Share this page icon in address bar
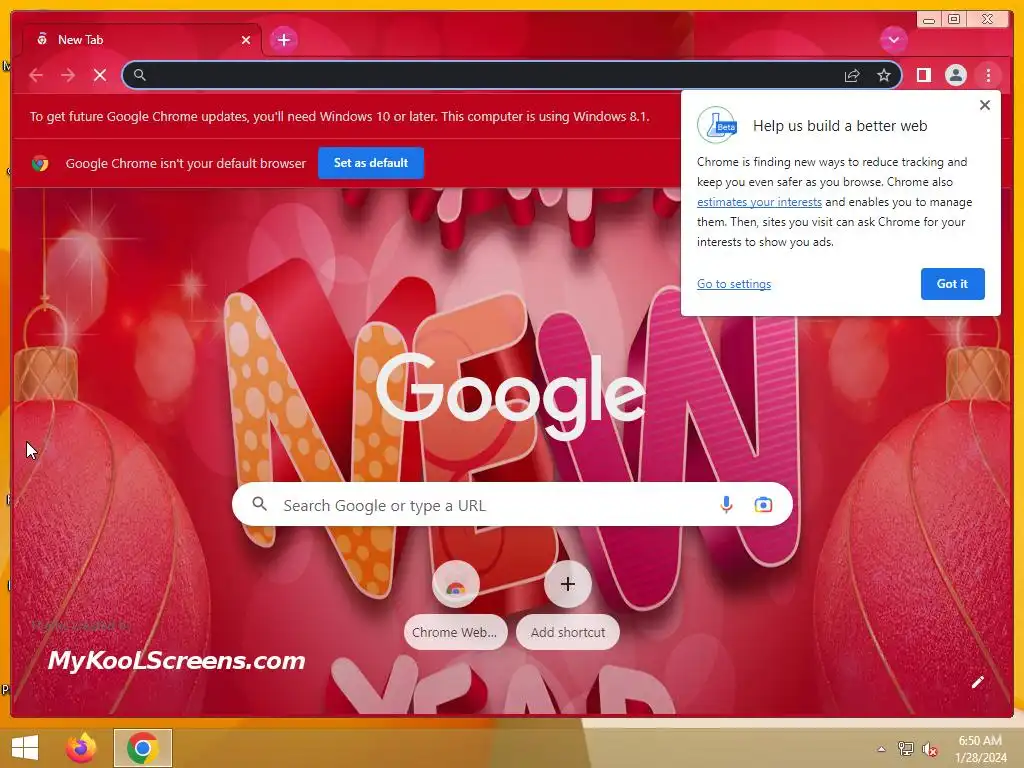Viewport: 1024px width, 768px height. tap(852, 76)
